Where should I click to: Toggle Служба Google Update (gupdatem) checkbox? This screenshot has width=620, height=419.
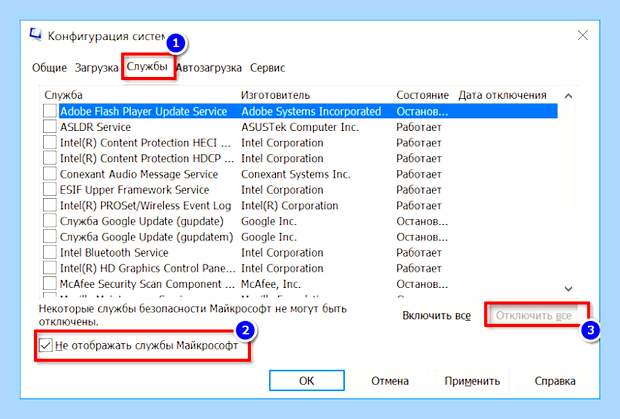pos(50,237)
